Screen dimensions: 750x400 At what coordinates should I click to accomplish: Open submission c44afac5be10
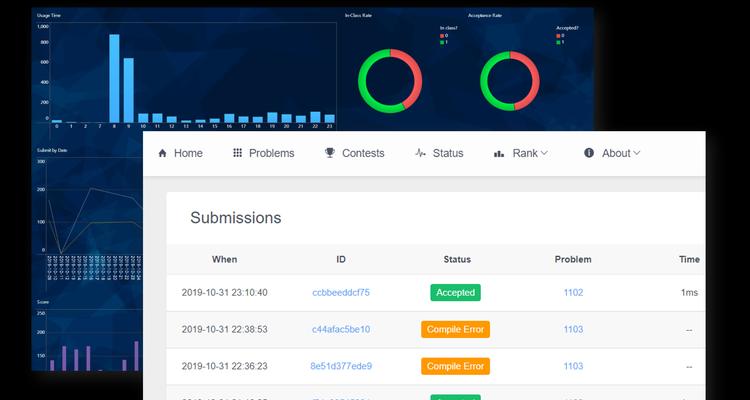(x=341, y=329)
